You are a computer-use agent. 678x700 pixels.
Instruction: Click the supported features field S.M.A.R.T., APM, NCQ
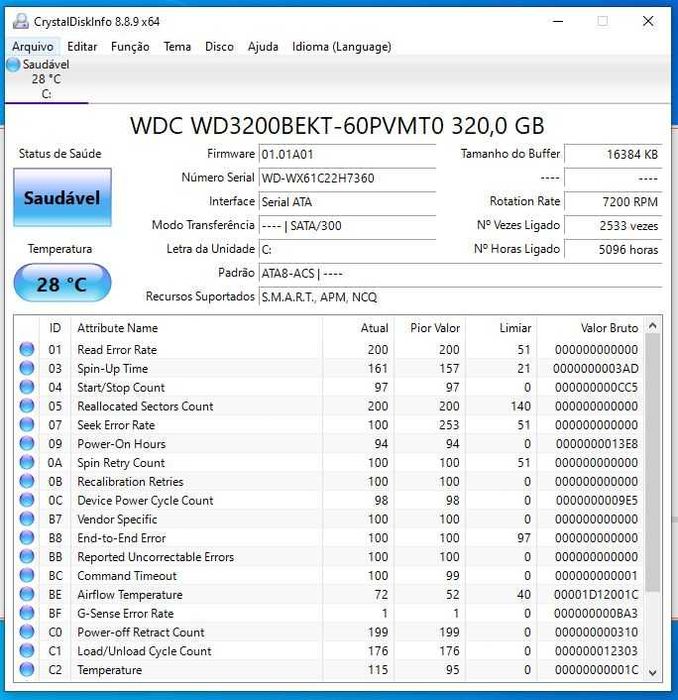(460, 297)
